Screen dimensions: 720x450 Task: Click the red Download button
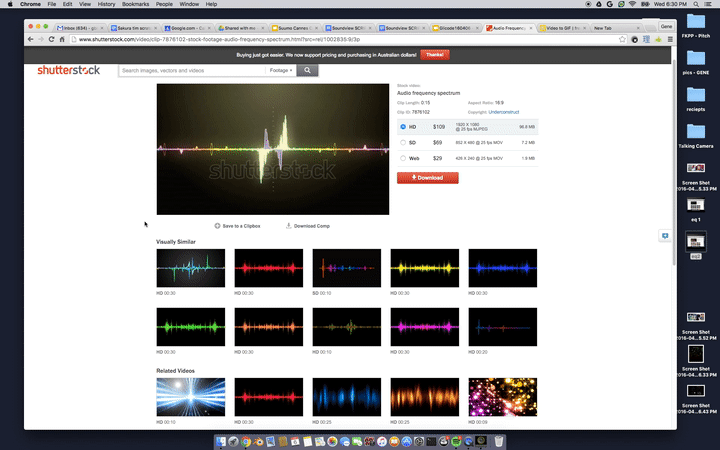(427, 178)
